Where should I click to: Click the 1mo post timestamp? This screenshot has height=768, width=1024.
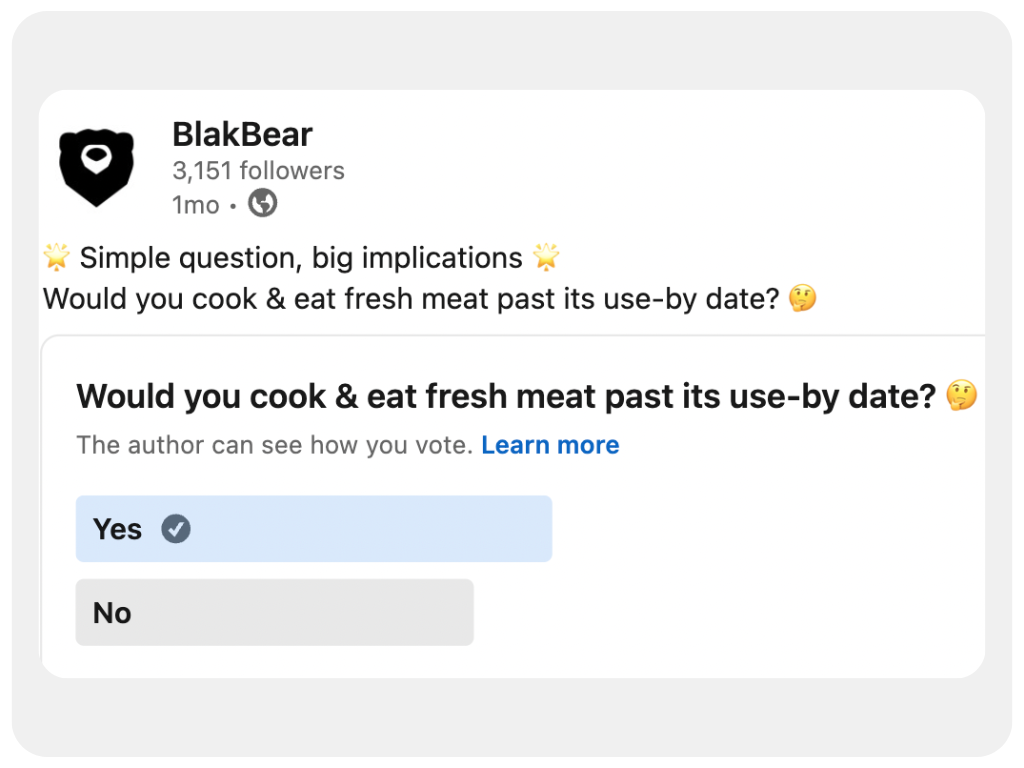195,205
